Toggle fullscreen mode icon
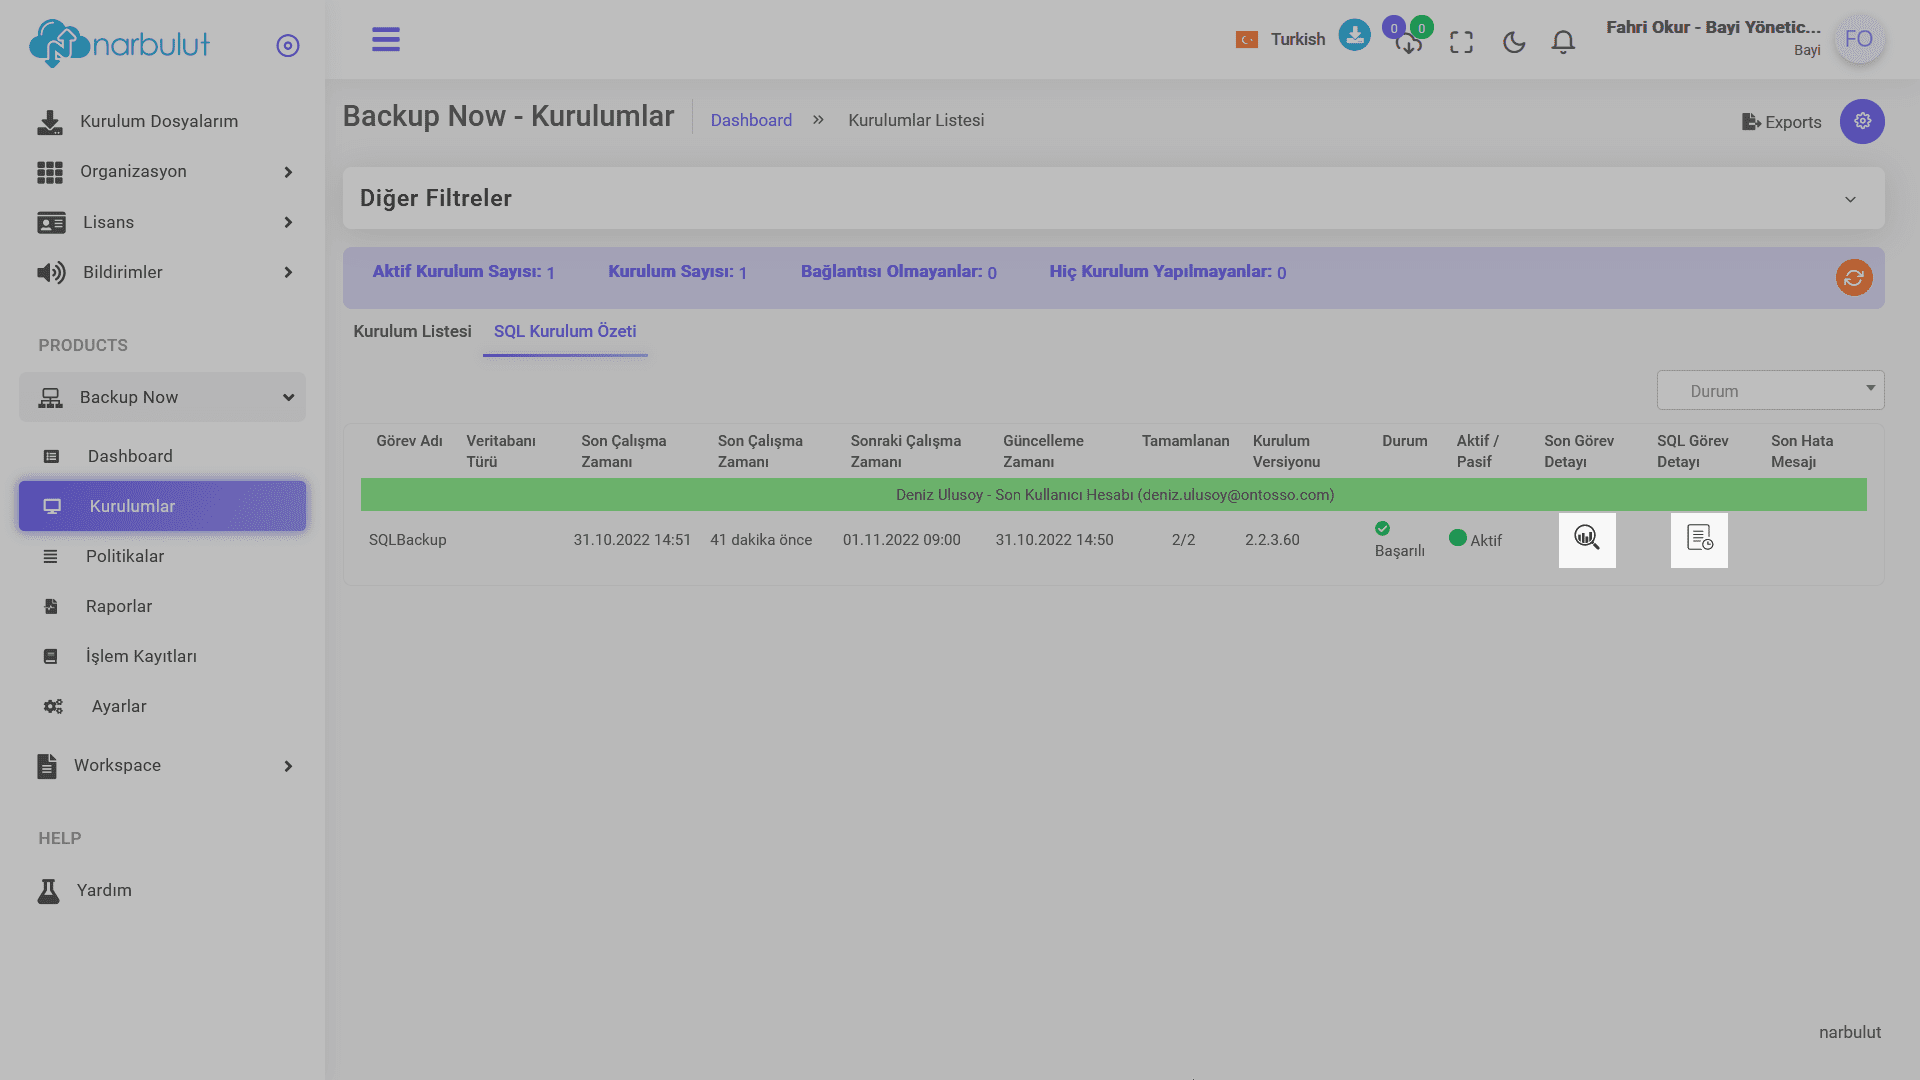 point(1462,42)
